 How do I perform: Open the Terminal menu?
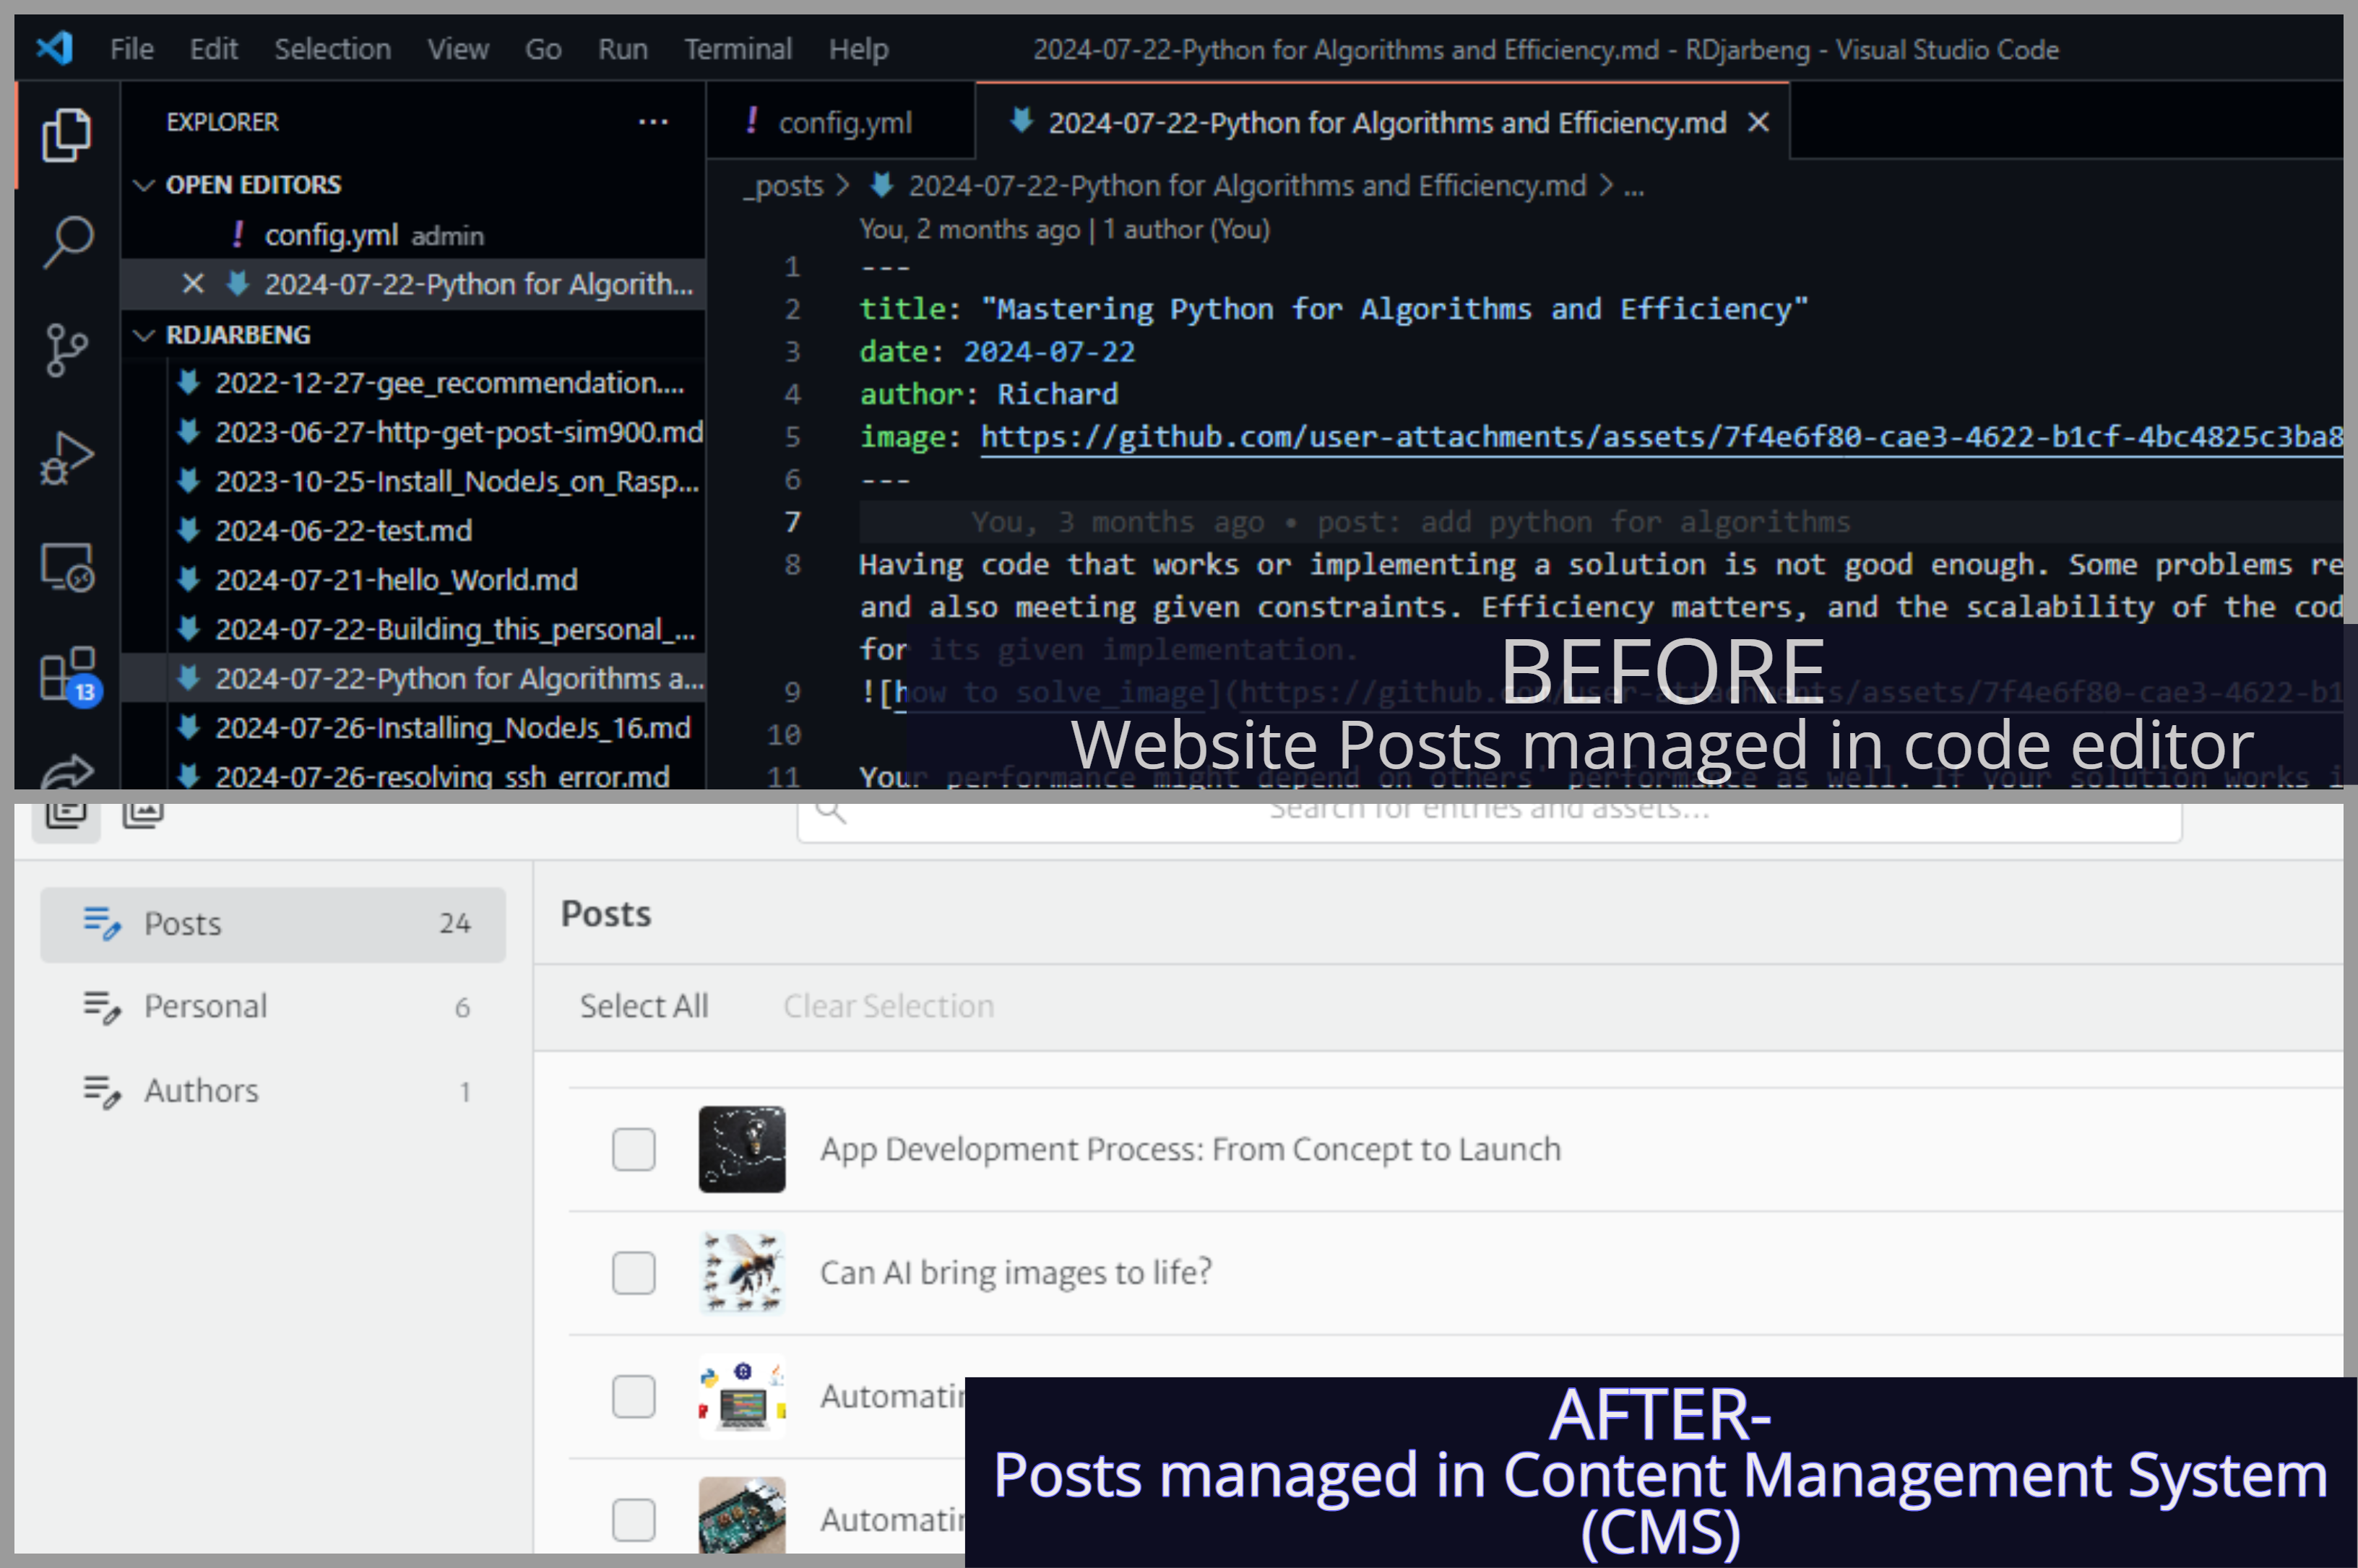click(737, 48)
